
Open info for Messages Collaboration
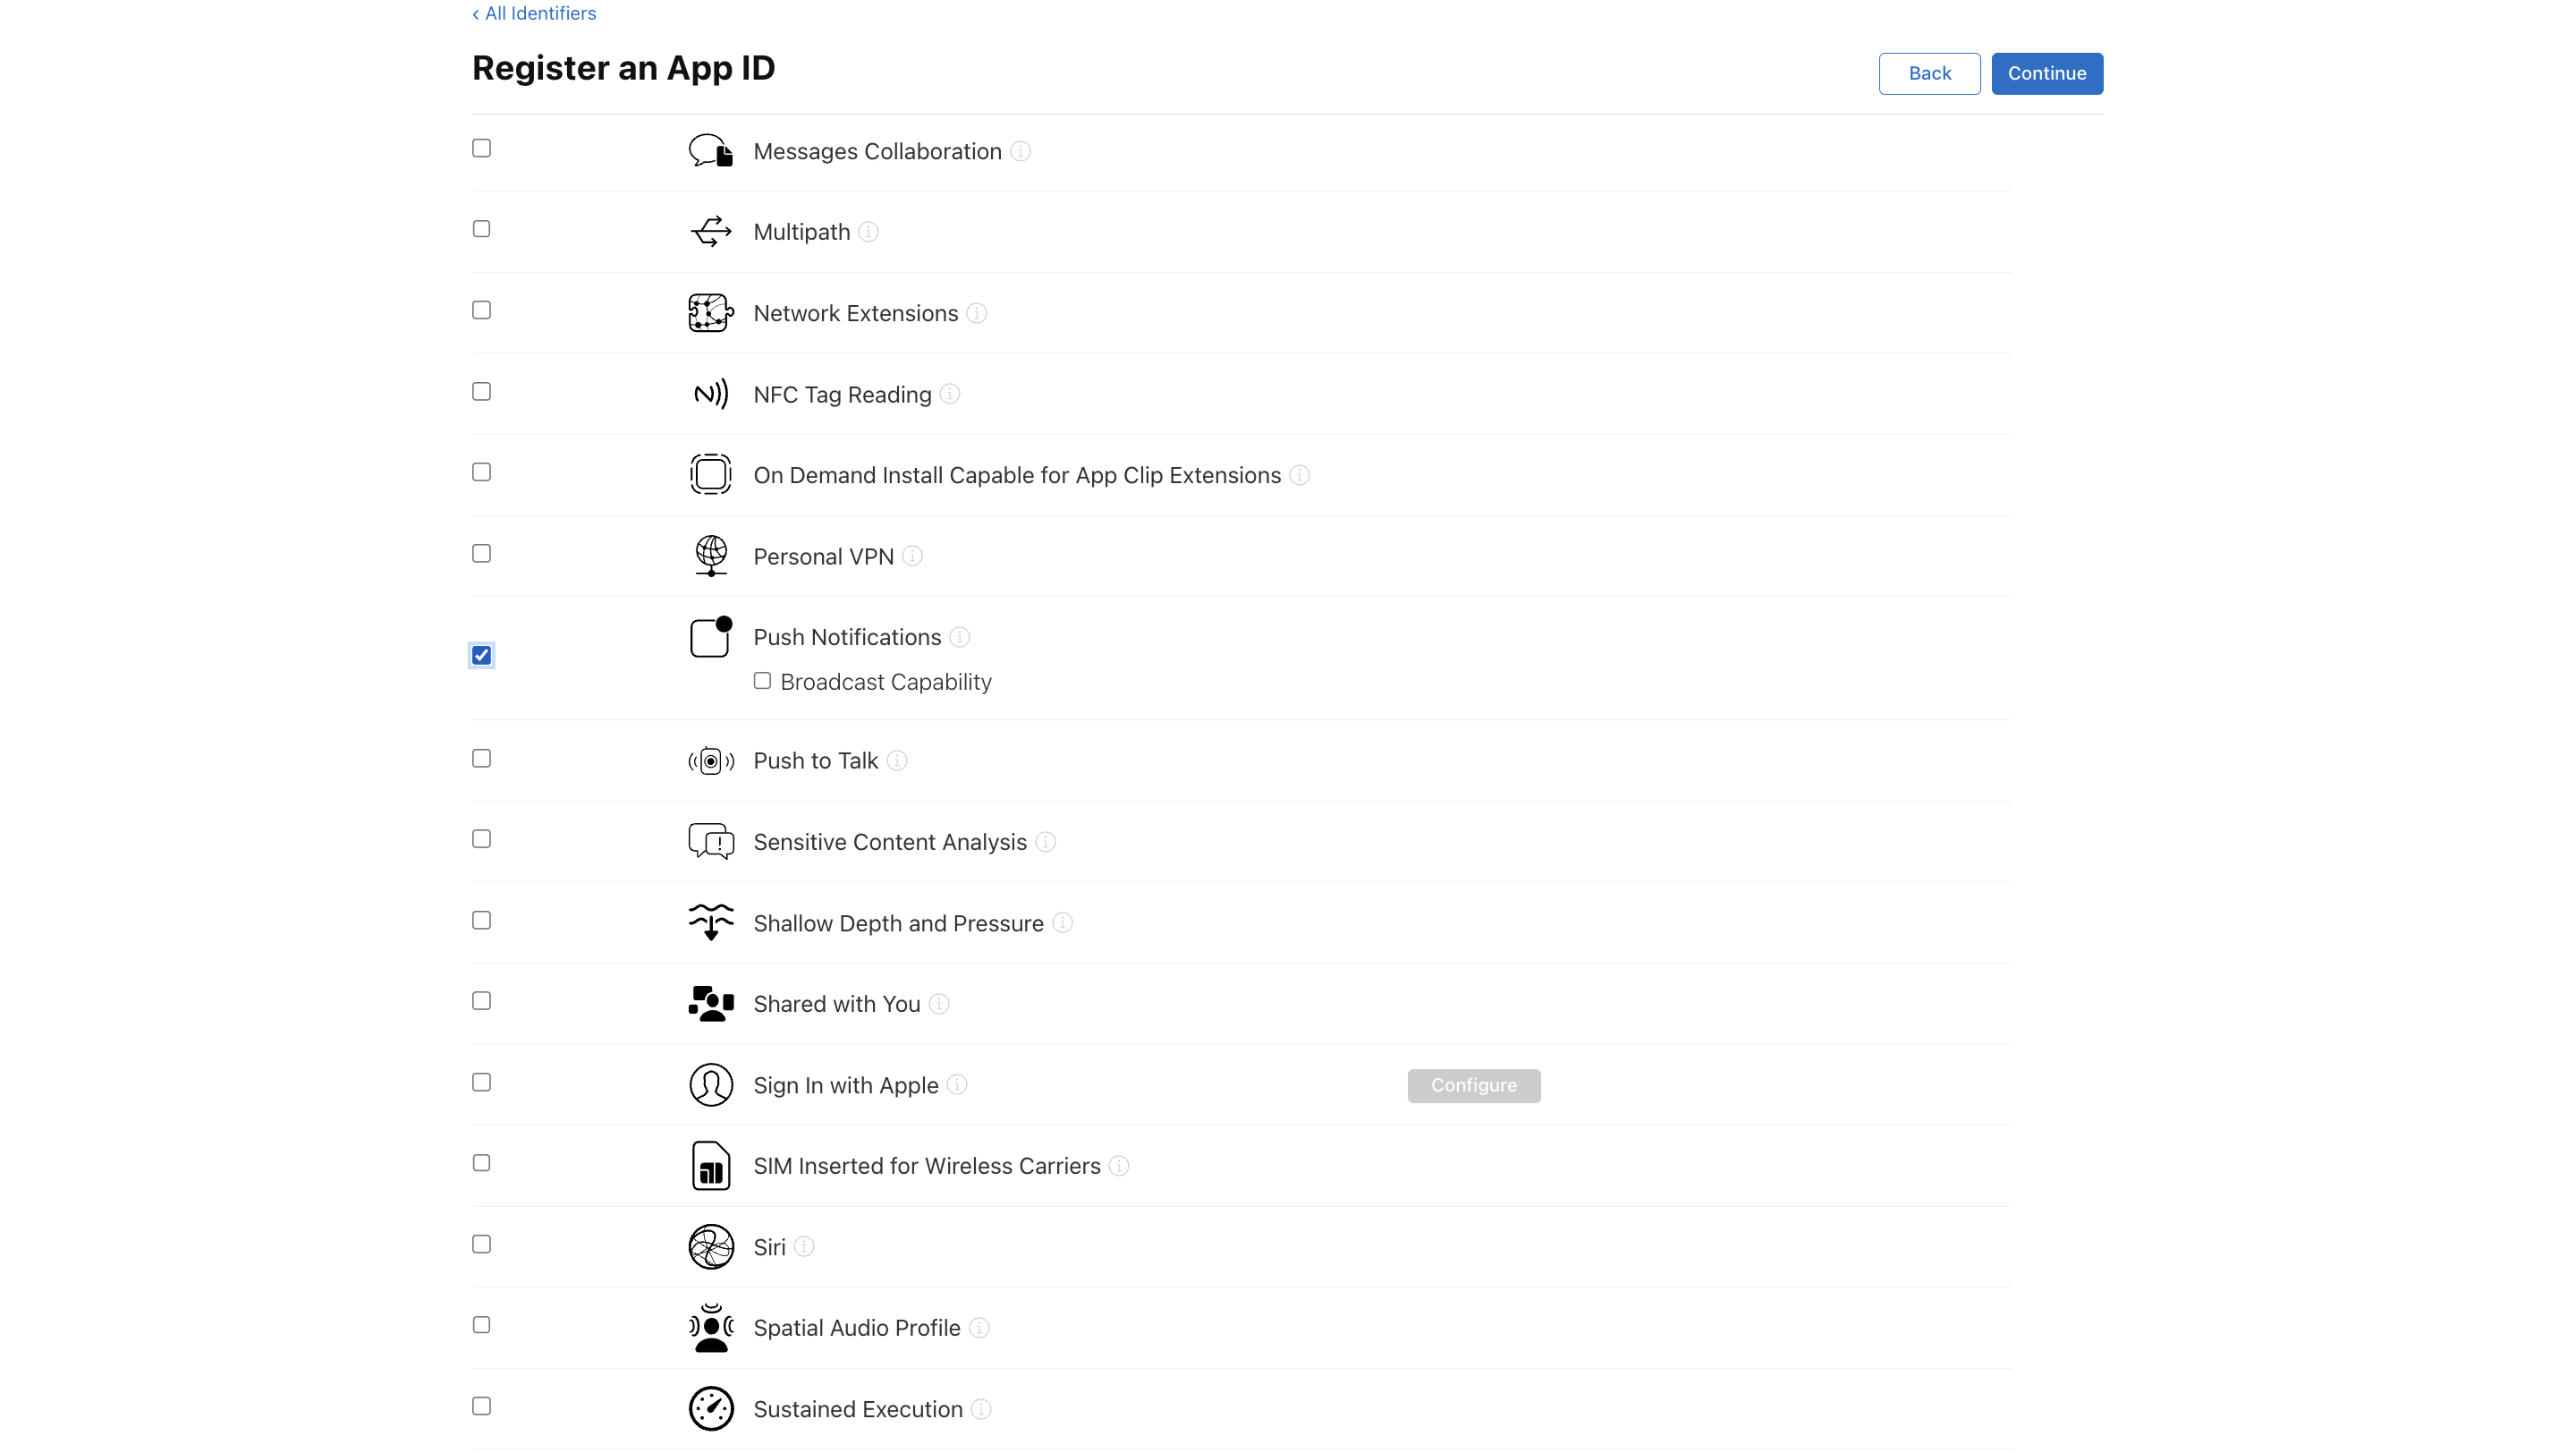point(1020,151)
